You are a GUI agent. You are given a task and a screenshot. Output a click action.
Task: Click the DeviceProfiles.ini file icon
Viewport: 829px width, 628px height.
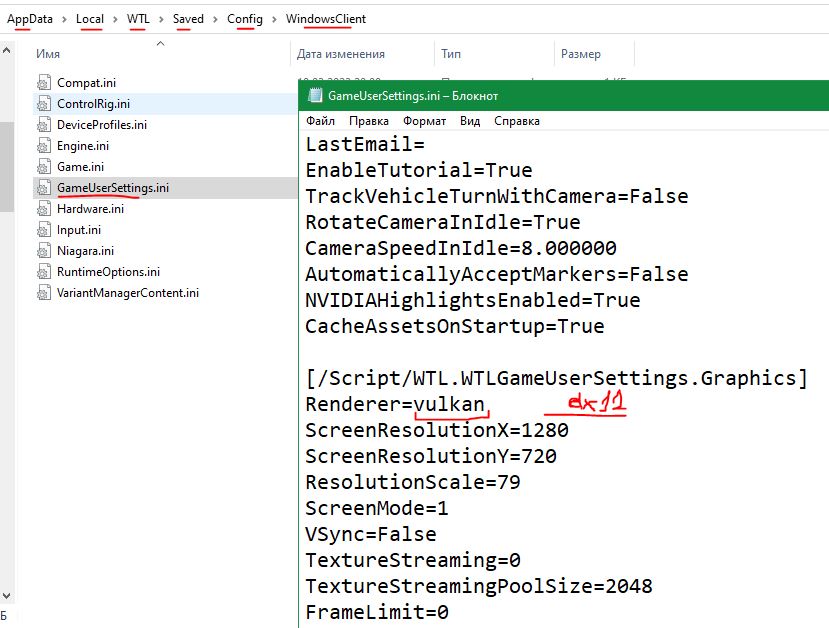click(x=44, y=125)
